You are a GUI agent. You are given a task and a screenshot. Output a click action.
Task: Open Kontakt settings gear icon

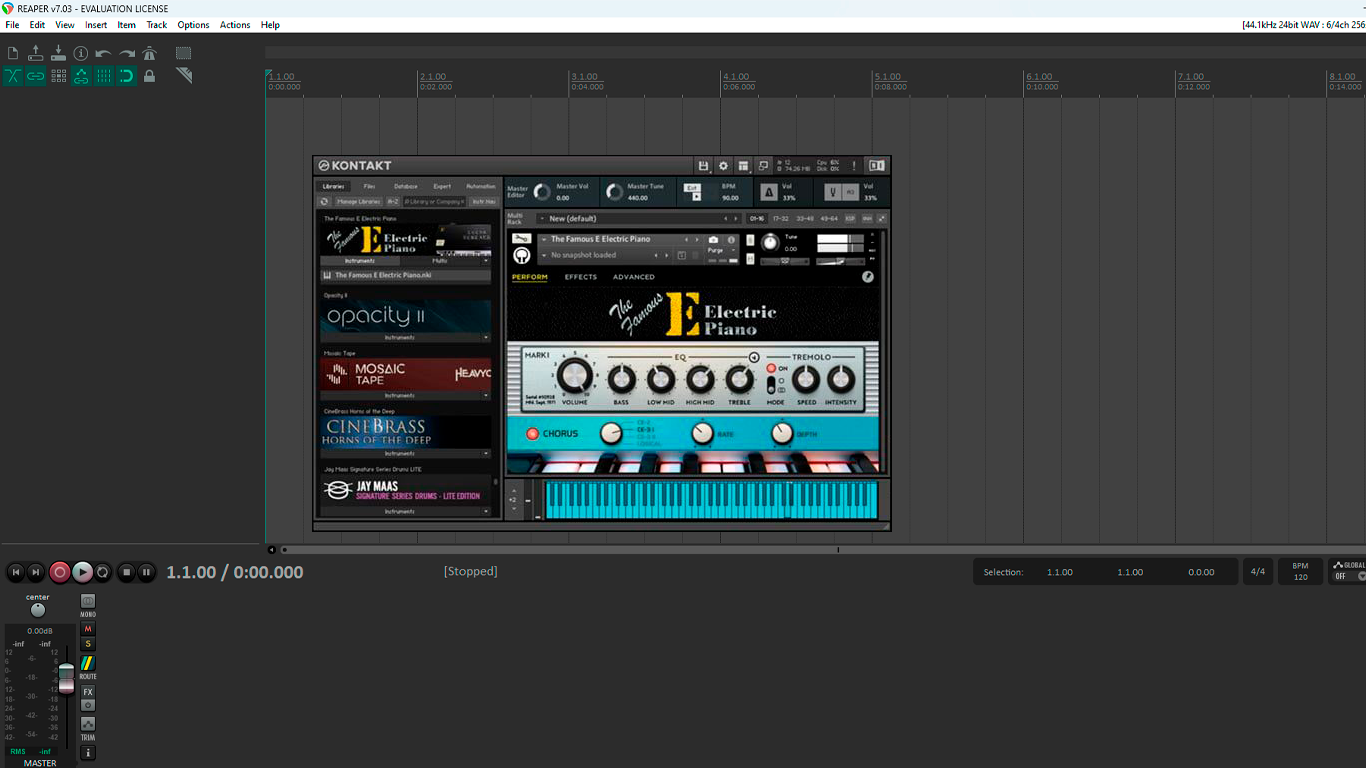[723, 166]
